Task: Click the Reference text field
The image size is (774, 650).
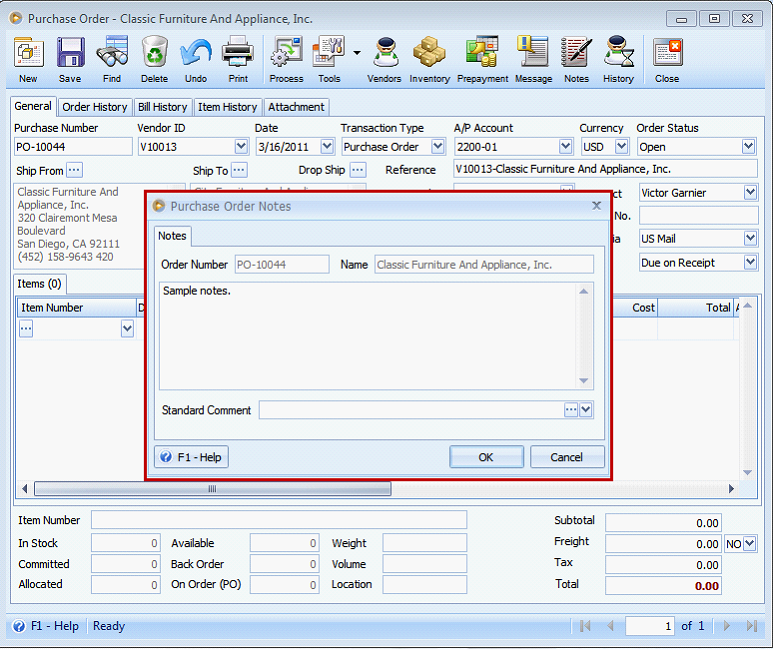Action: tap(605, 169)
